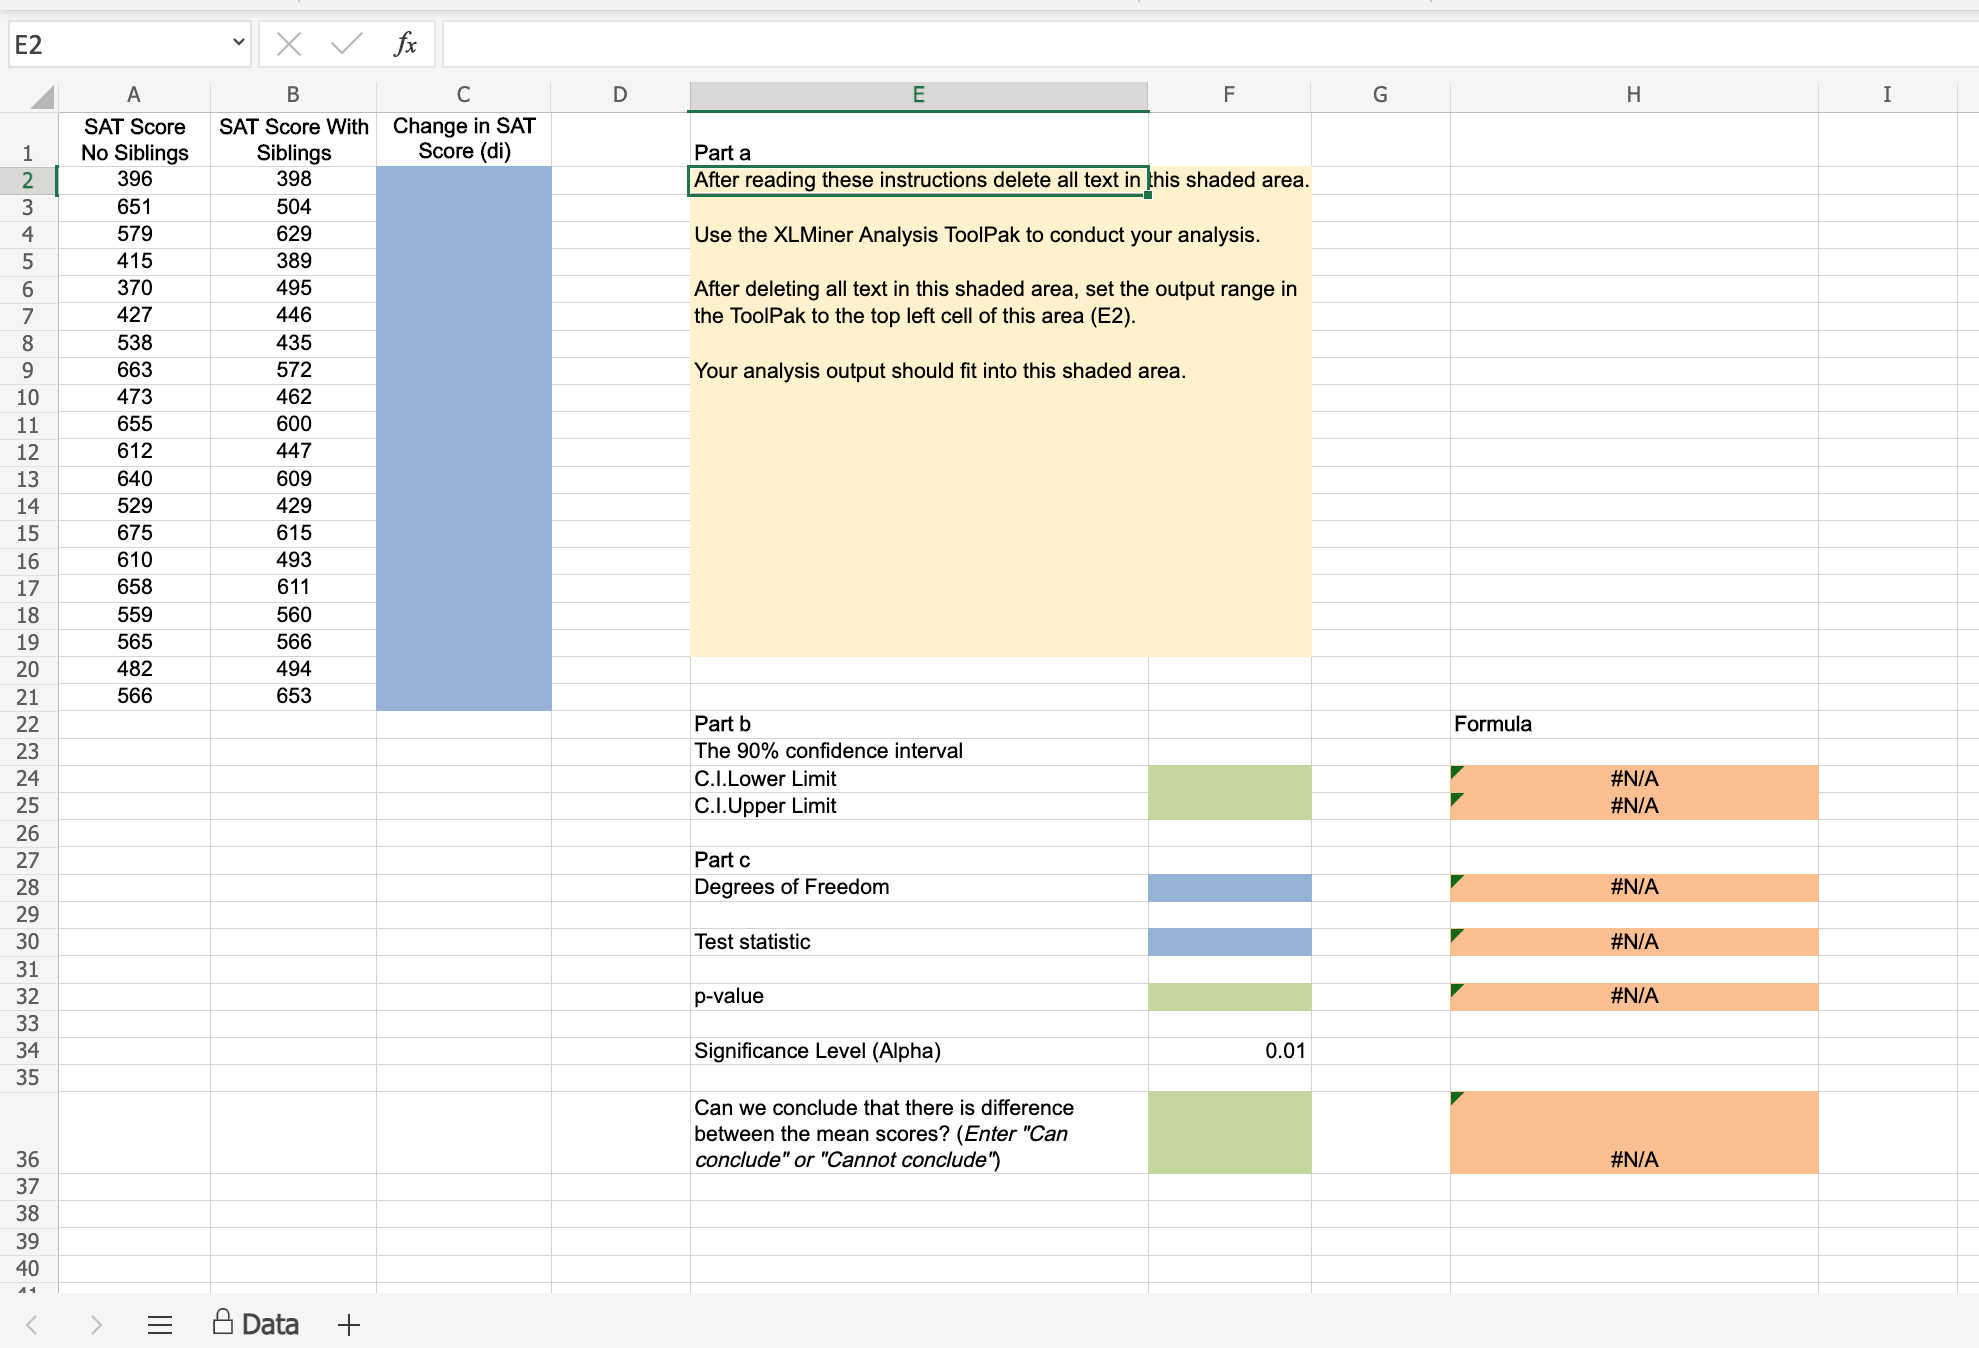This screenshot has height=1348, width=1979.
Task: Select the #N/A cell next to C.I.Lower Limit
Action: 1633,779
